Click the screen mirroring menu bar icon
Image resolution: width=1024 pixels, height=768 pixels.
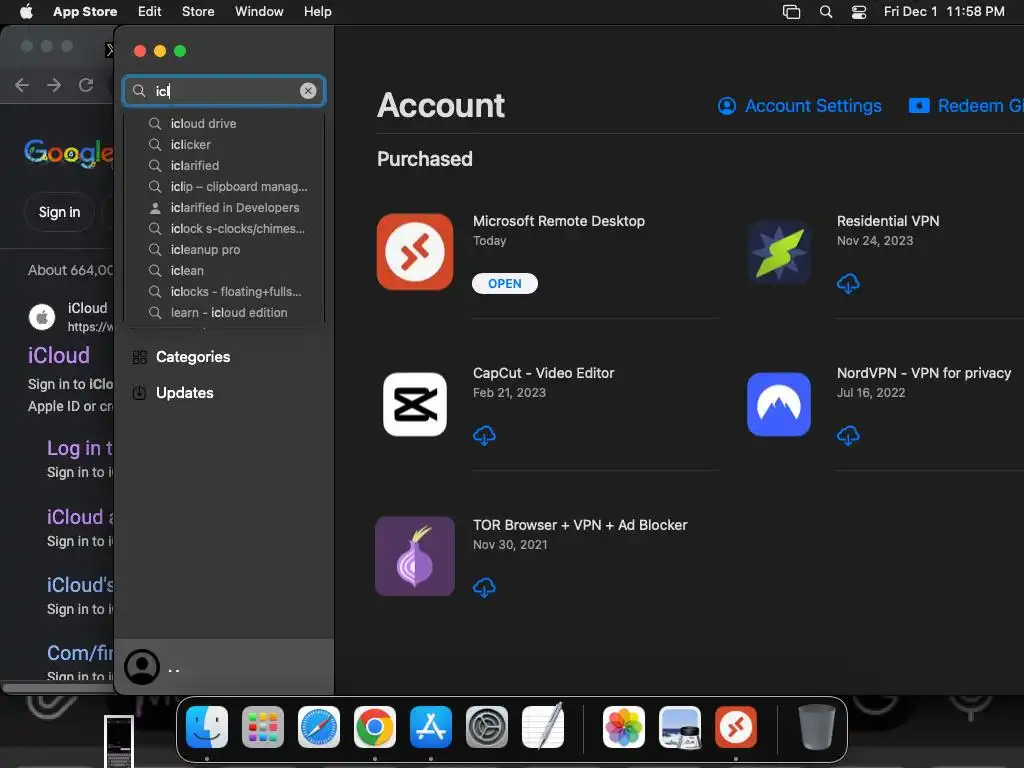791,12
